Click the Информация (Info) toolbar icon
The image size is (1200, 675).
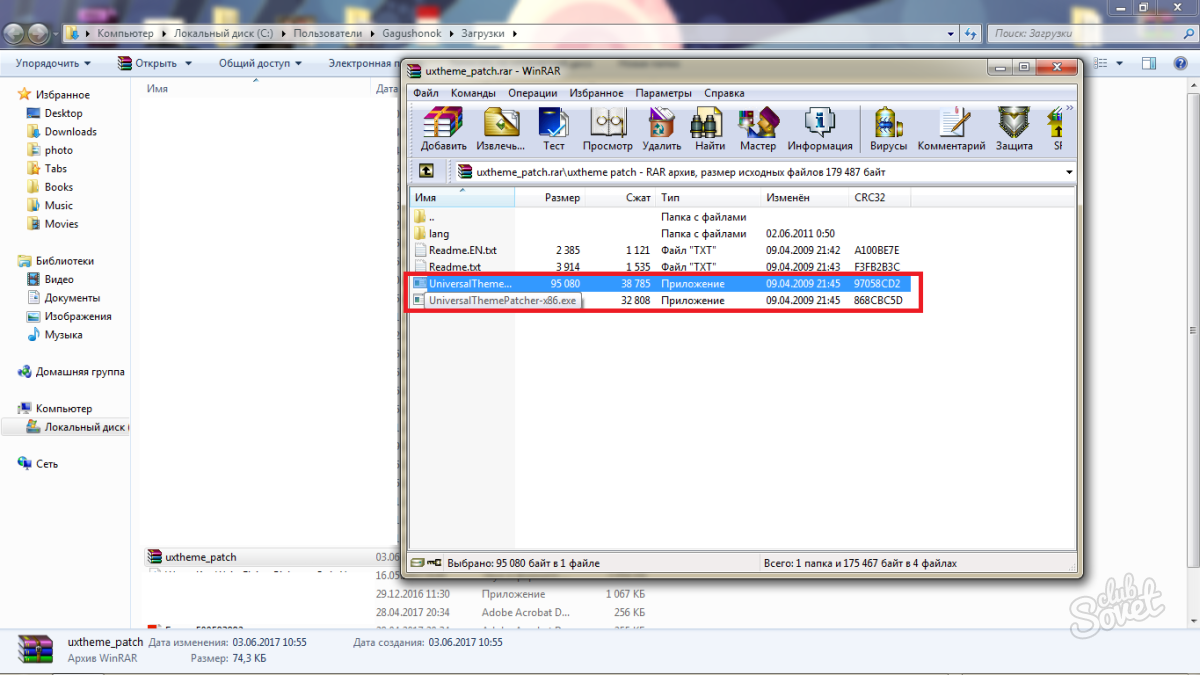[819, 129]
